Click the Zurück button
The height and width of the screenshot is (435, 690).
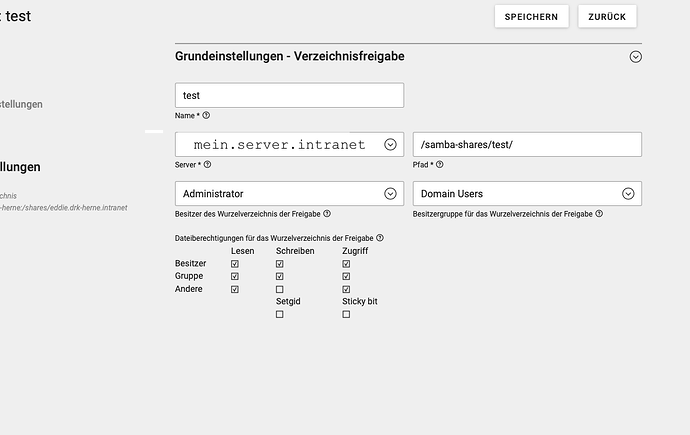pos(607,16)
